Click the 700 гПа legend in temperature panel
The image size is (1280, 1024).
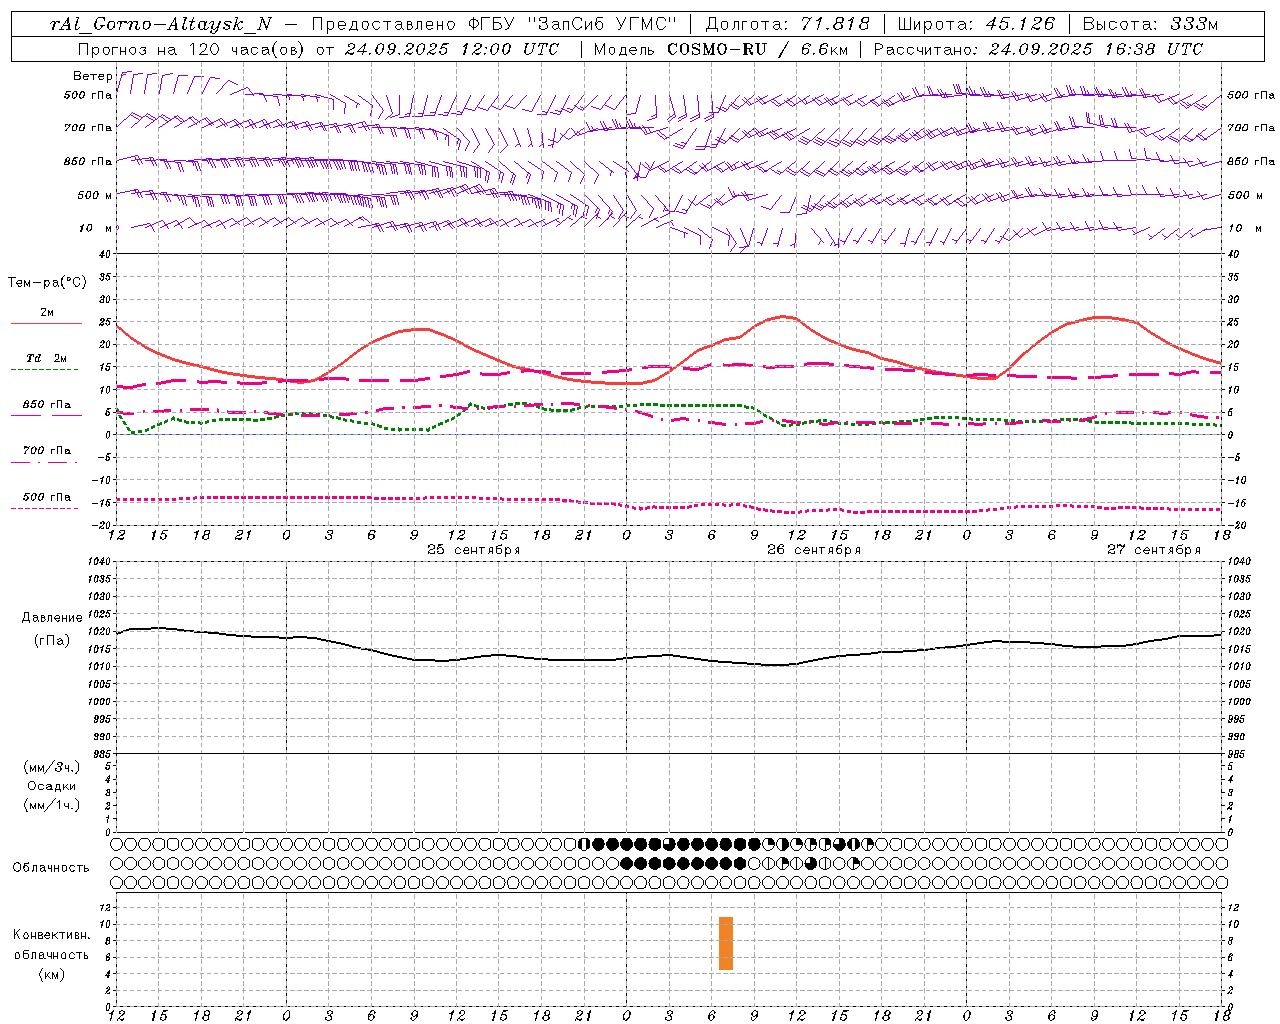pyautogui.click(x=47, y=451)
